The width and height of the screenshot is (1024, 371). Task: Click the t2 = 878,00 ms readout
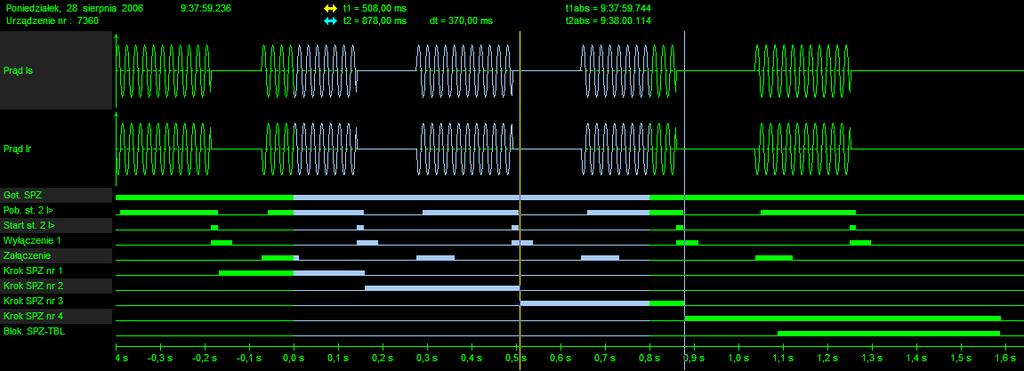(374, 21)
